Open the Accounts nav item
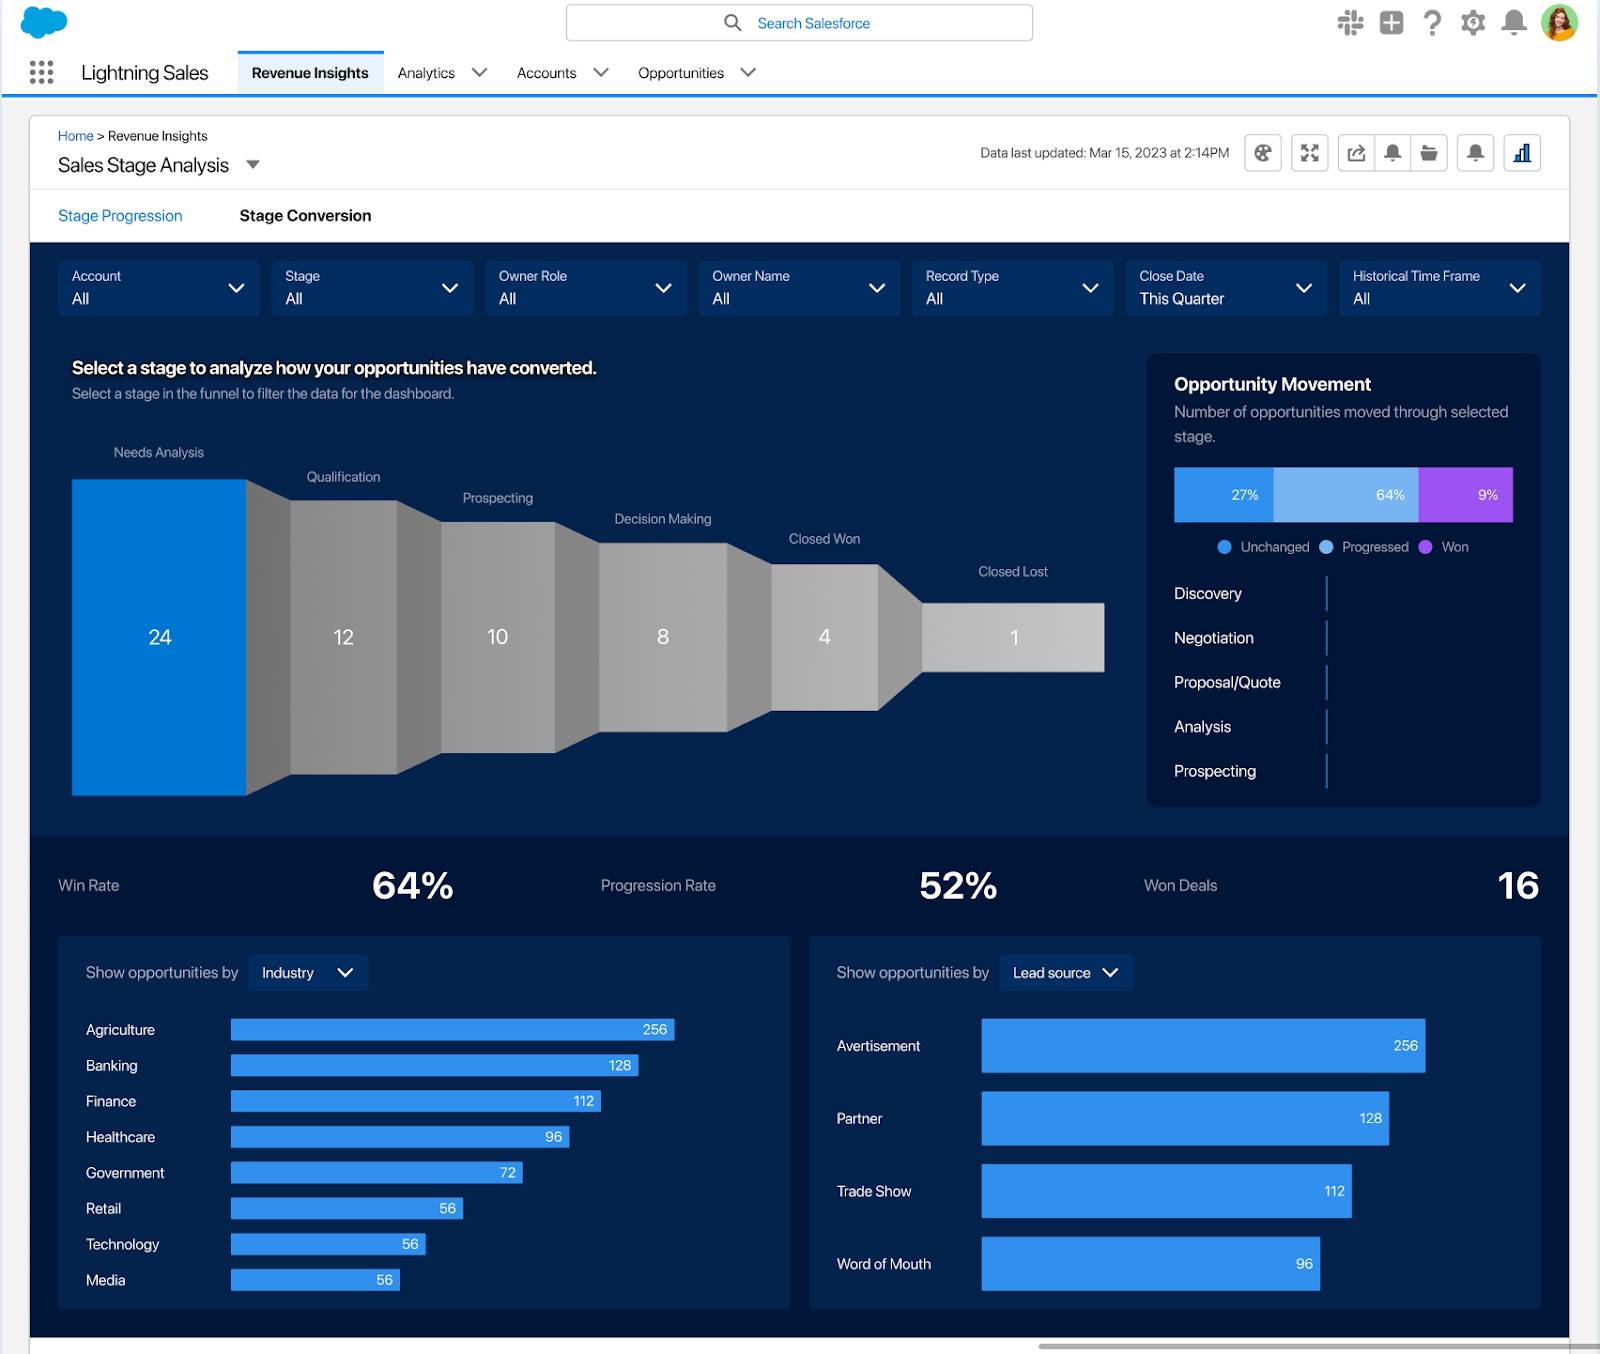This screenshot has height=1354, width=1600. [x=546, y=73]
